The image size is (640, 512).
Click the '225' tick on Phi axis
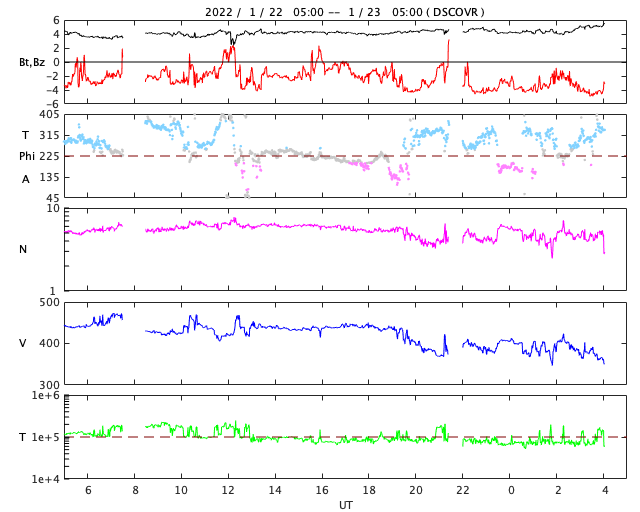[51, 156]
